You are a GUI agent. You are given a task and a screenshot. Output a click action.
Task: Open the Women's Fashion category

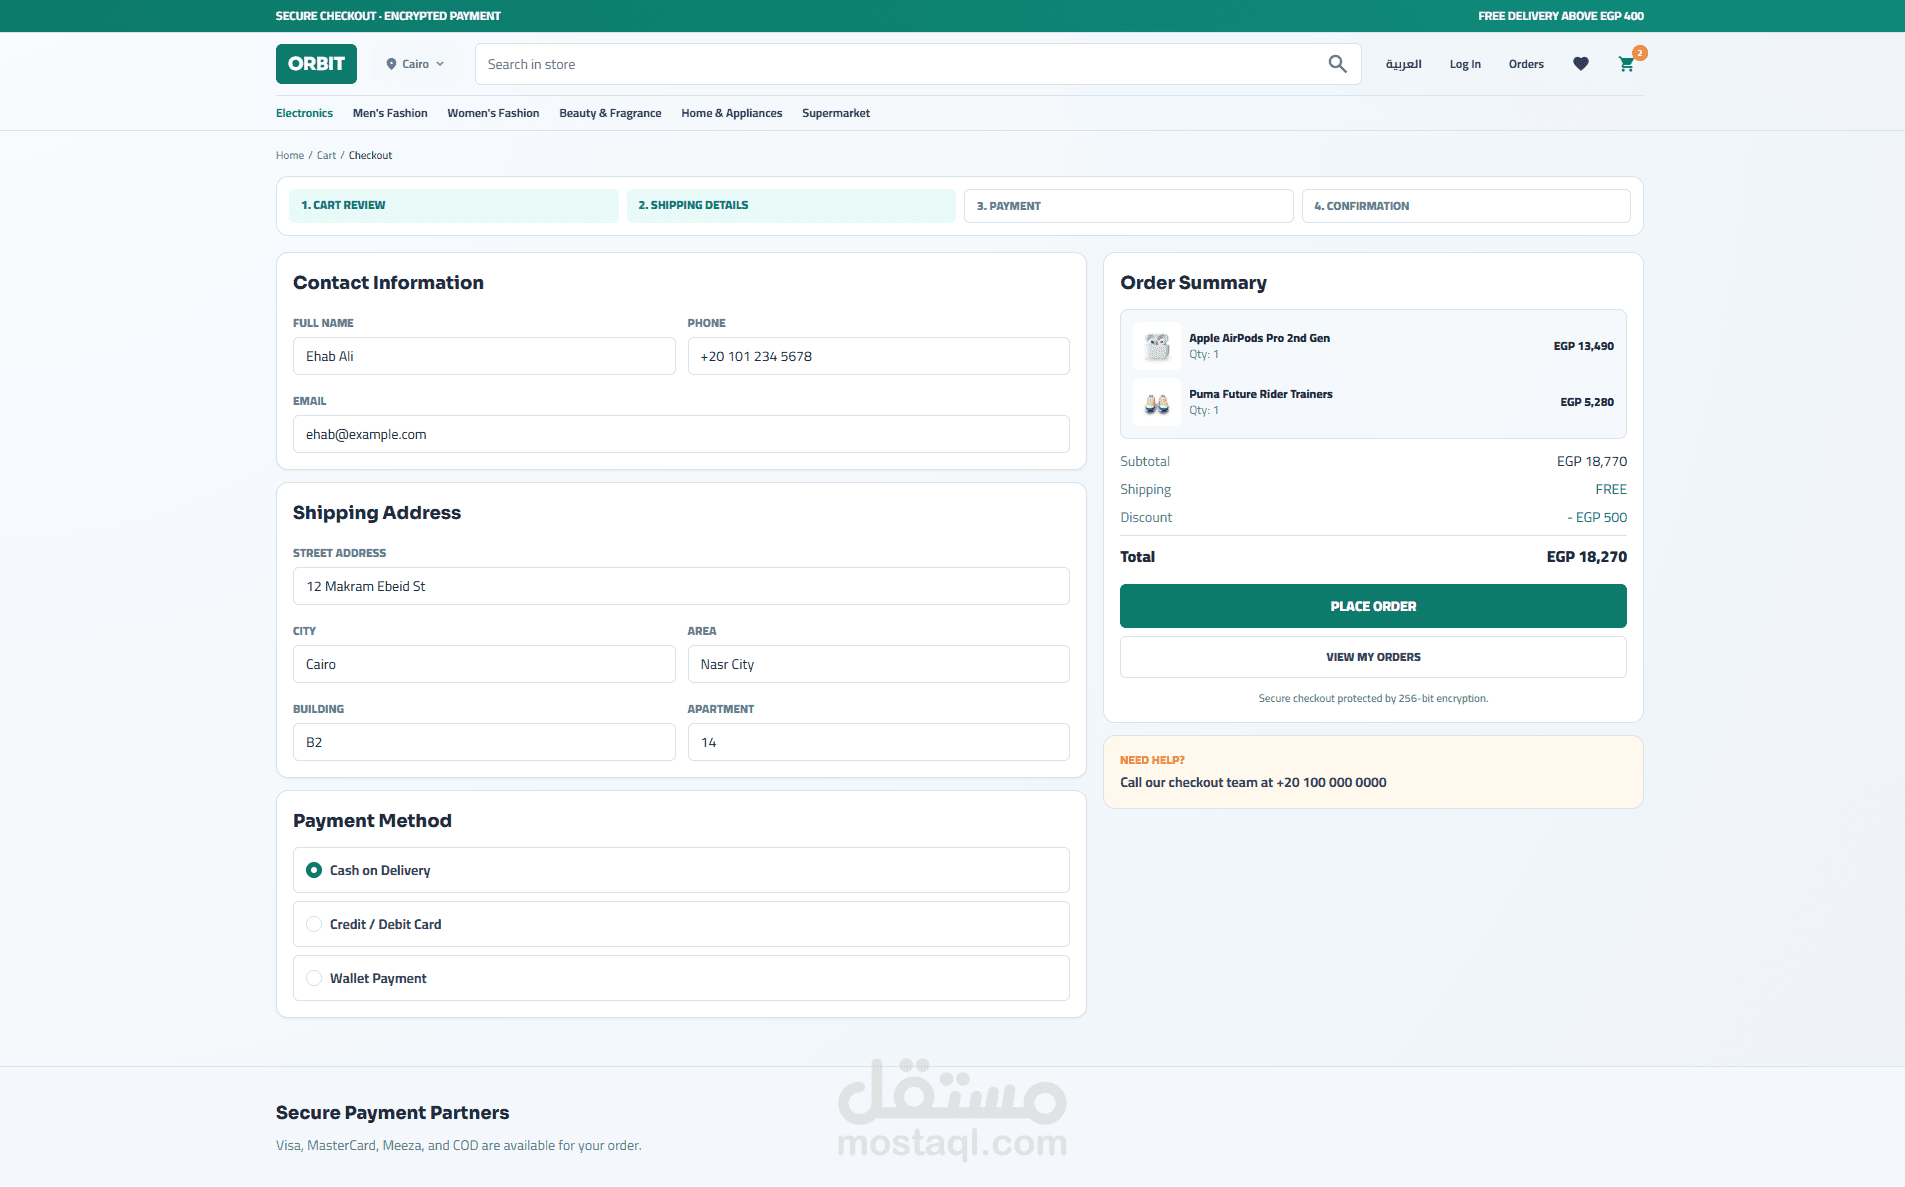(493, 113)
